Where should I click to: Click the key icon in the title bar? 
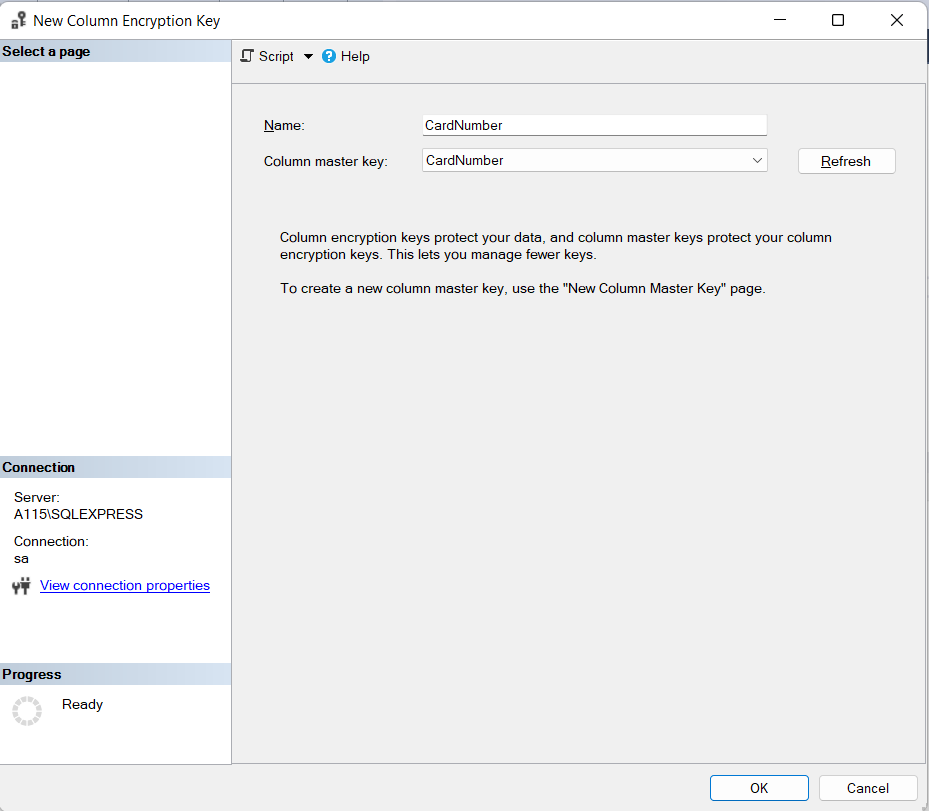tap(18, 20)
